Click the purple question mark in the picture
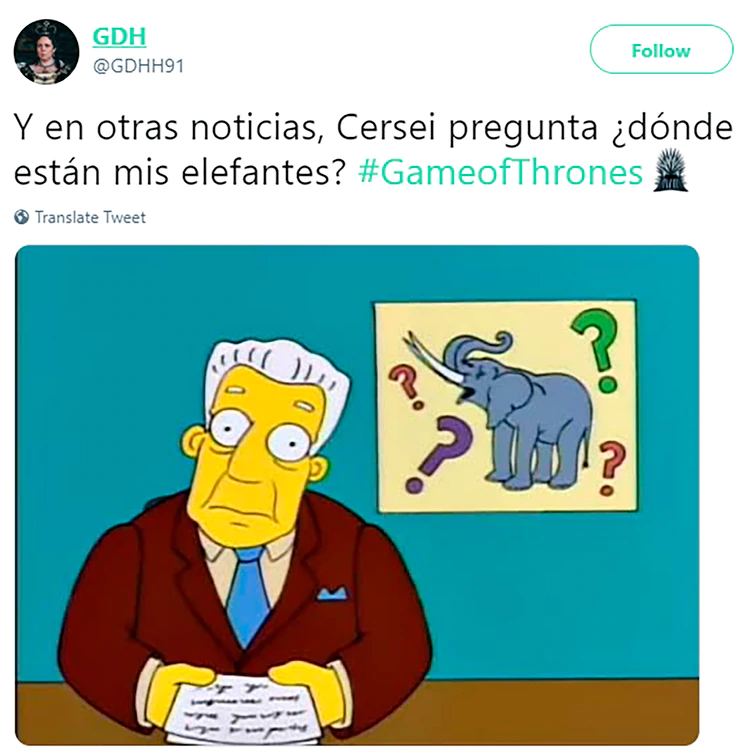Viewport: 750px width, 754px height. 439,453
